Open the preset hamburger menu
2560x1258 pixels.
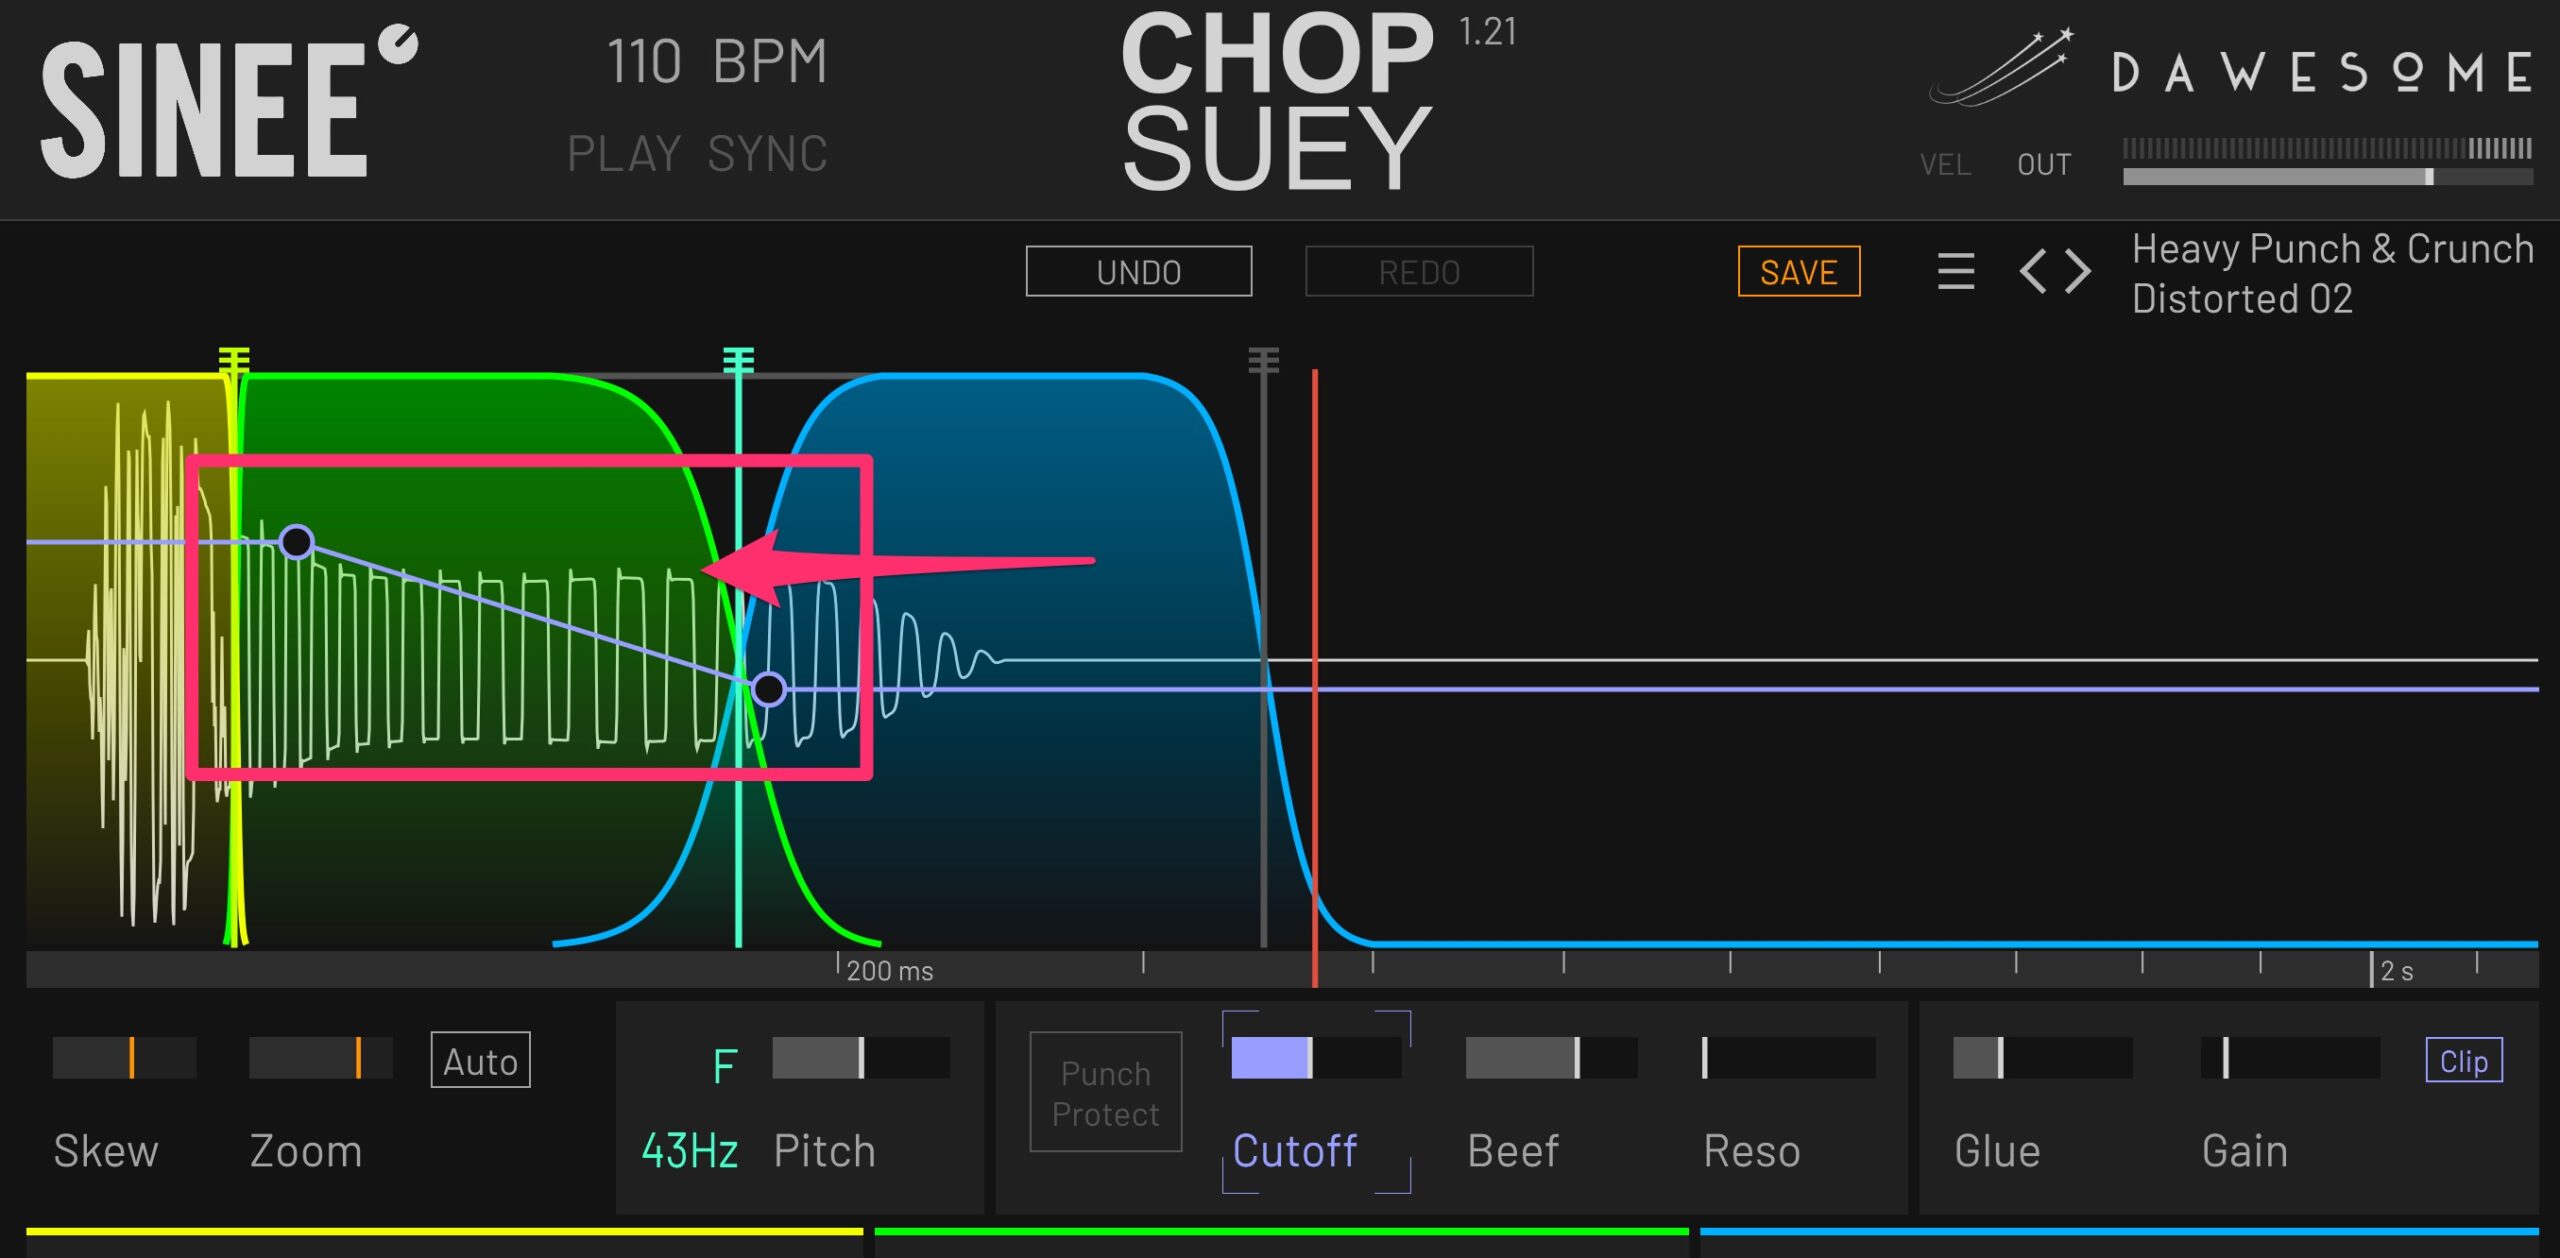coord(1955,271)
